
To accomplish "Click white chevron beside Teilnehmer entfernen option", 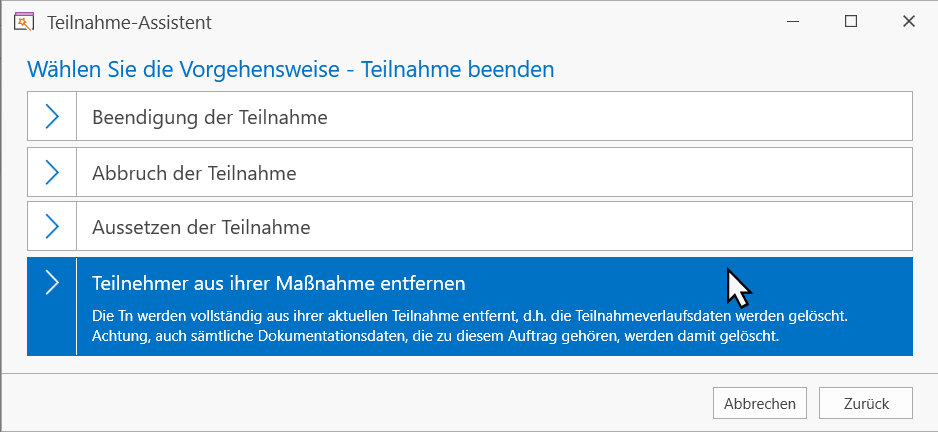I will [52, 282].
